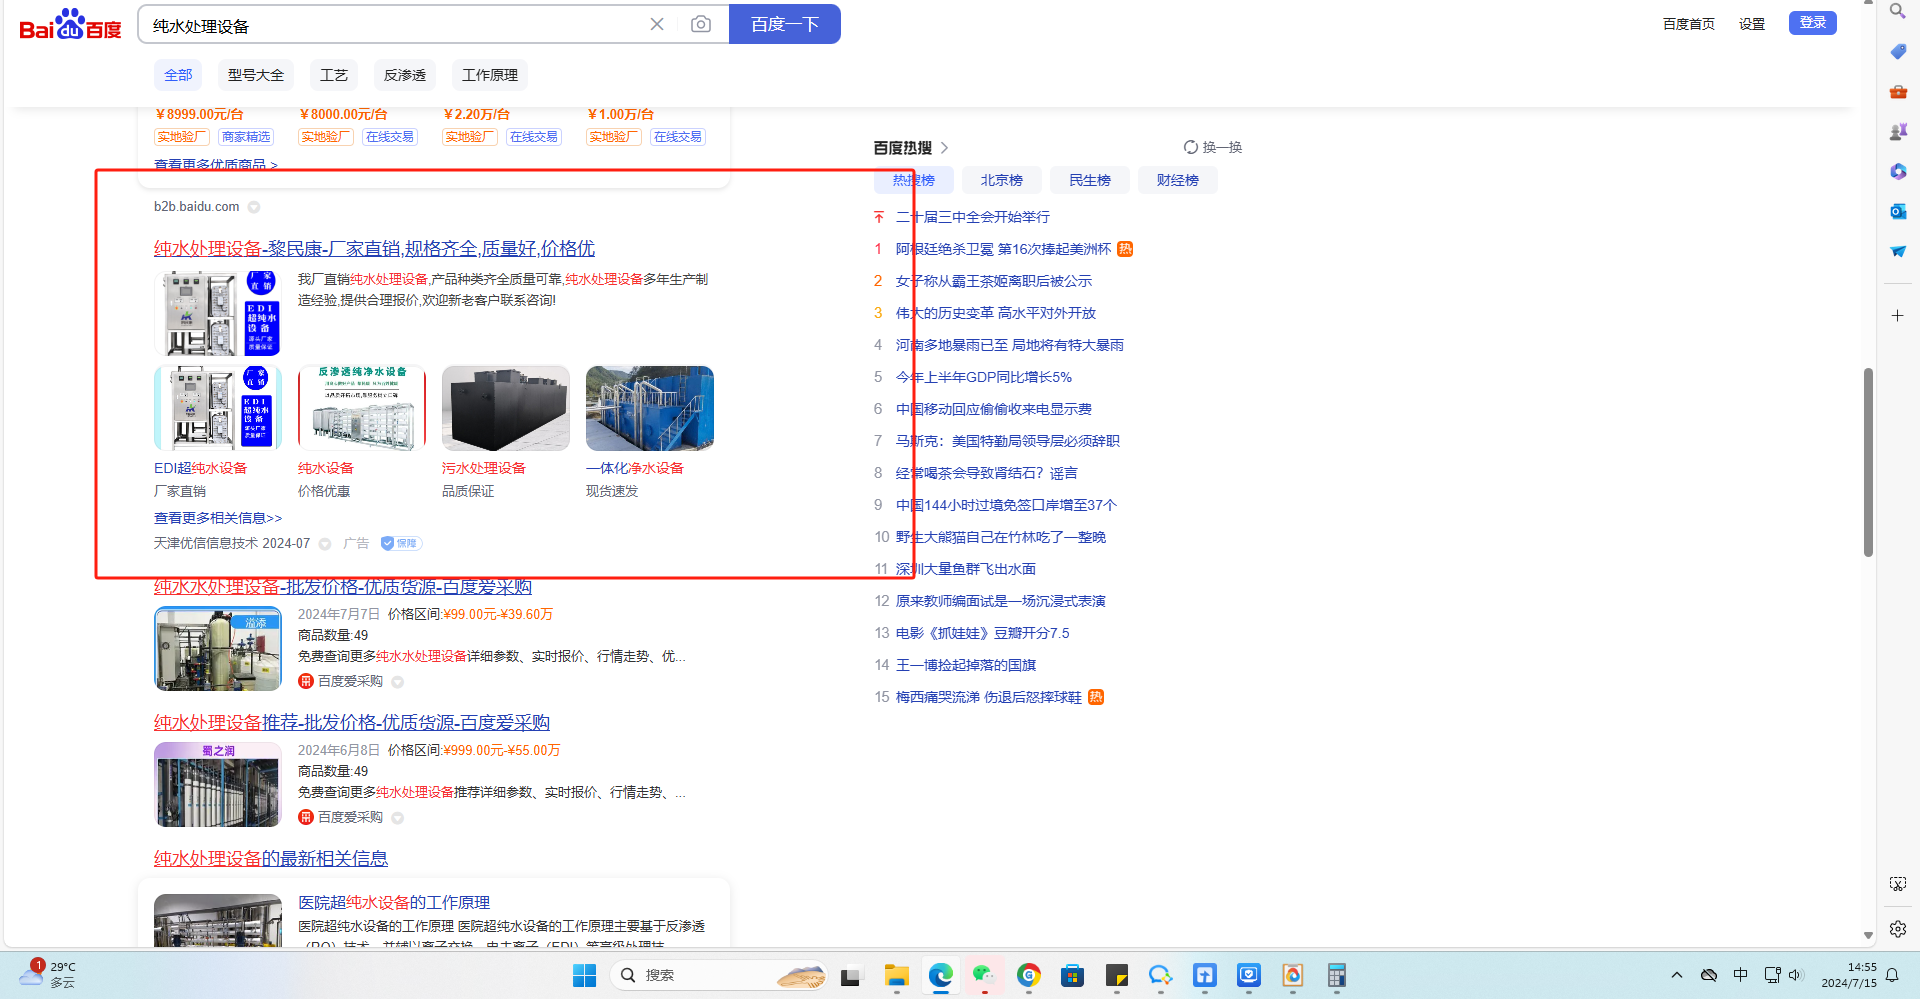Click 查看更多相关信息>> link
The width and height of the screenshot is (1920, 999).
coord(218,518)
